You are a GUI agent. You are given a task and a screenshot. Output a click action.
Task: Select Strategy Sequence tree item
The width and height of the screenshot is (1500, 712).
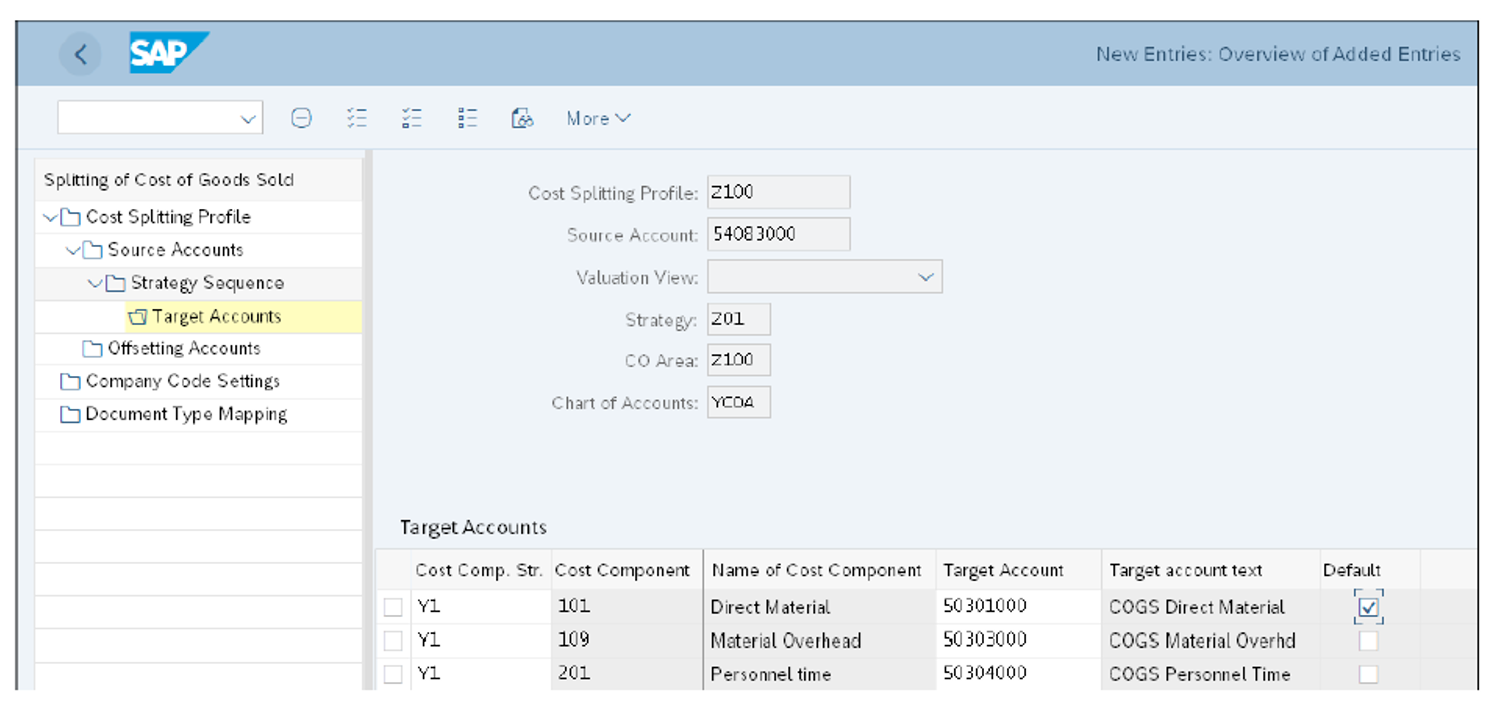click(207, 283)
